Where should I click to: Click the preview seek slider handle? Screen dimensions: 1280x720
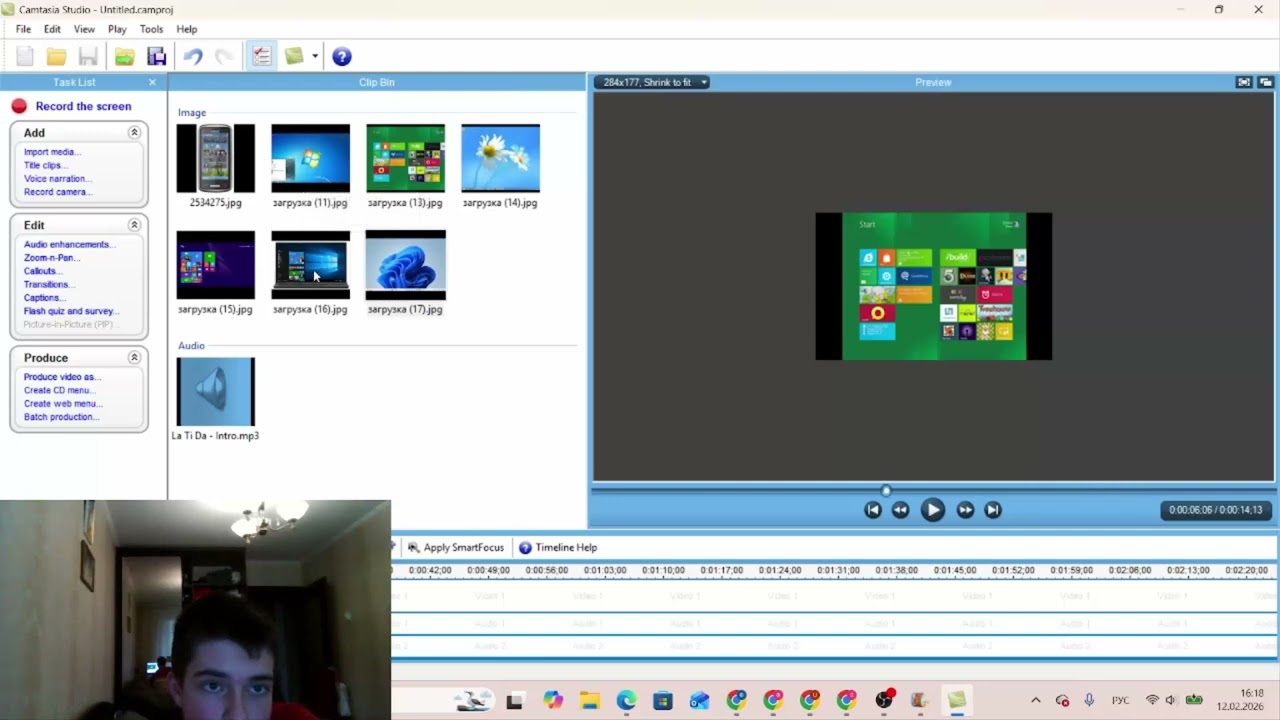[886, 490]
